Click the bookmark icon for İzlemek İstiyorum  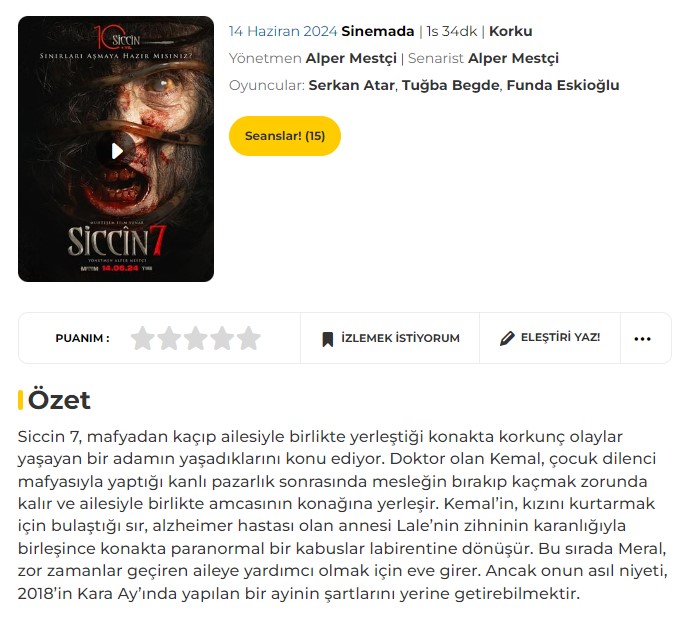pos(328,339)
